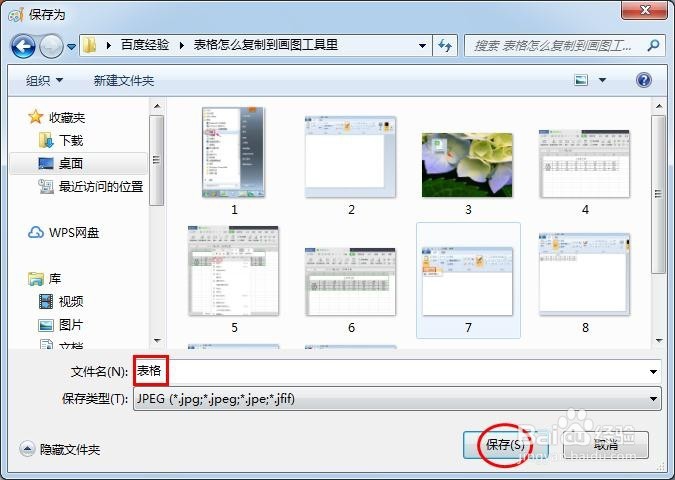Click the 保存(S) button
The image size is (675, 480).
click(505, 445)
